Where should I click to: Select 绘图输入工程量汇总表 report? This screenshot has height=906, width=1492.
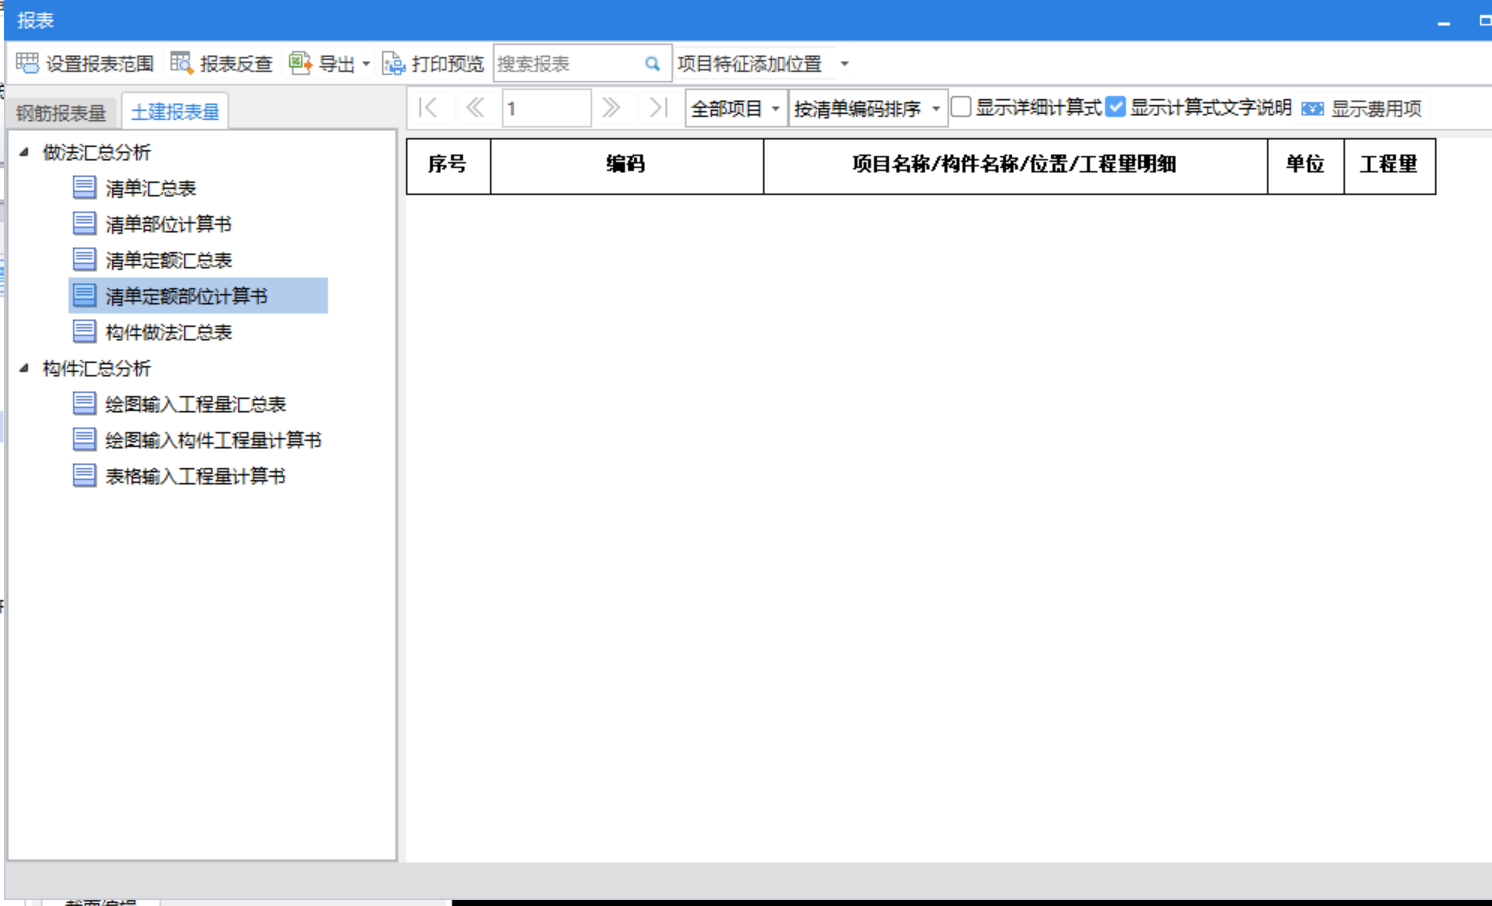(196, 404)
